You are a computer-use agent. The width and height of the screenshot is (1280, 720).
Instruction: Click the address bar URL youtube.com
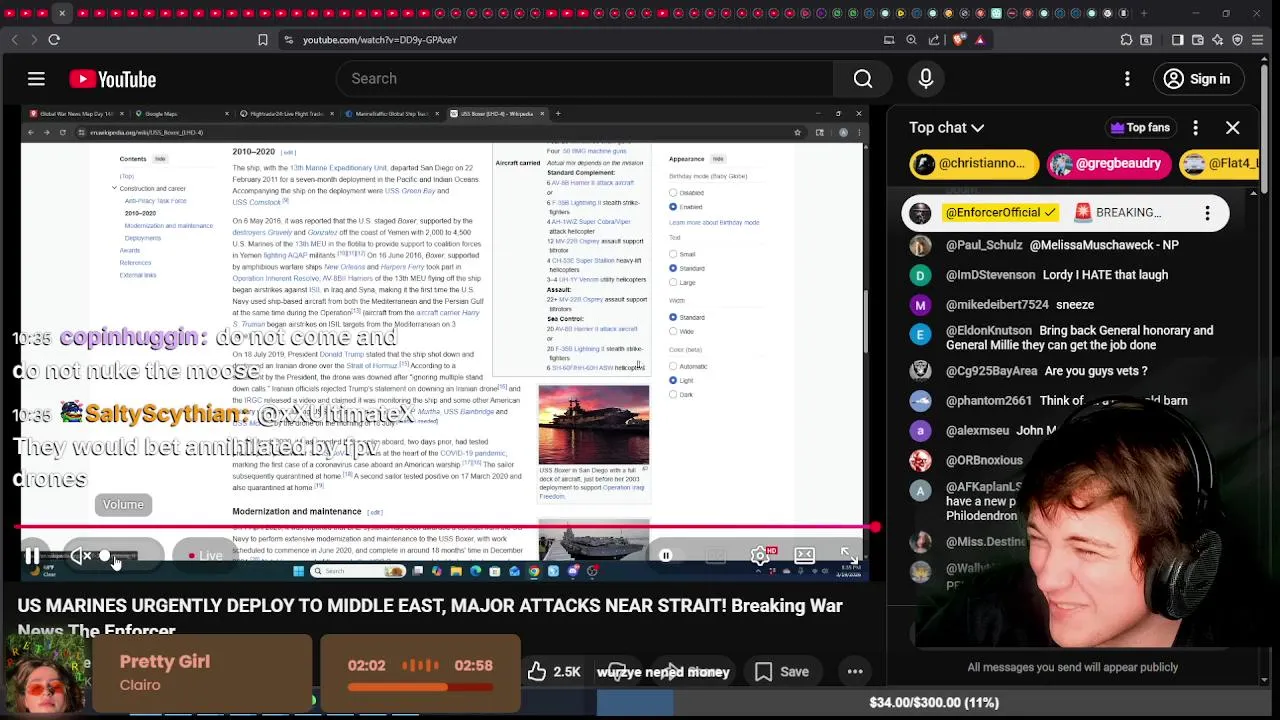click(380, 40)
